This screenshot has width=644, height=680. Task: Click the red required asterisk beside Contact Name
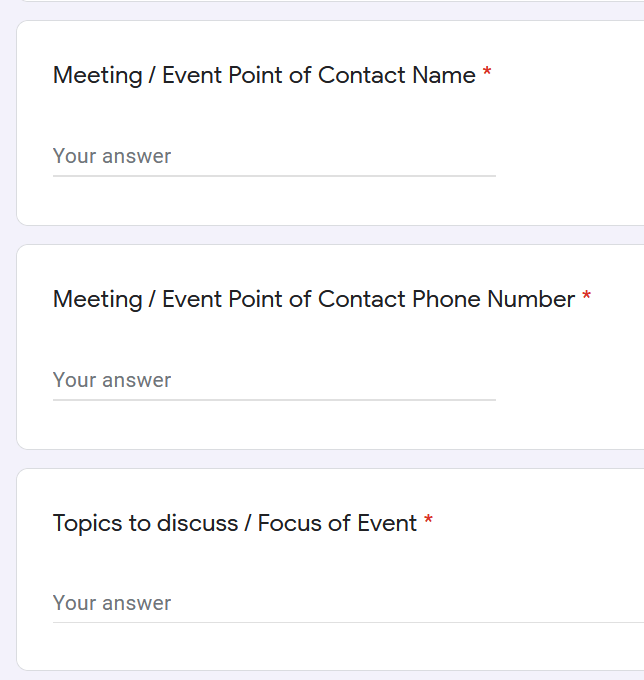point(487,72)
